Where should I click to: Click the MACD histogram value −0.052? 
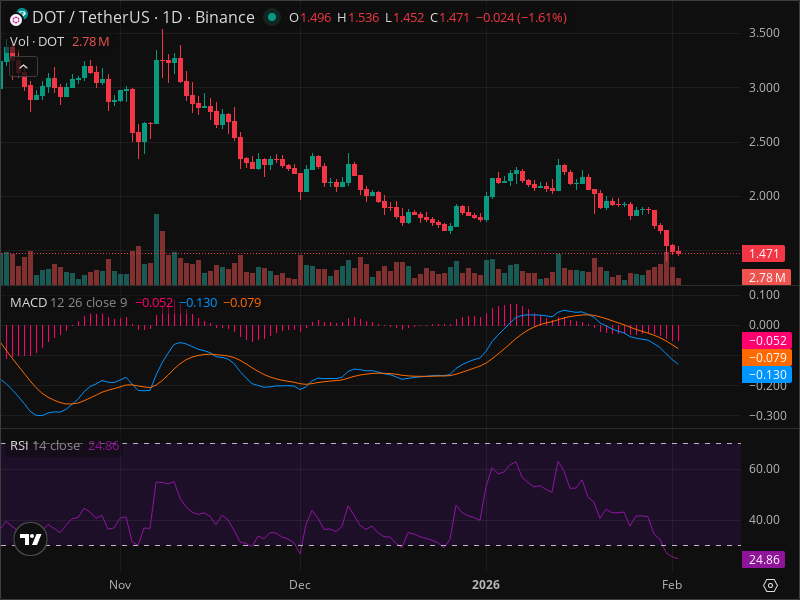pyautogui.click(x=154, y=303)
